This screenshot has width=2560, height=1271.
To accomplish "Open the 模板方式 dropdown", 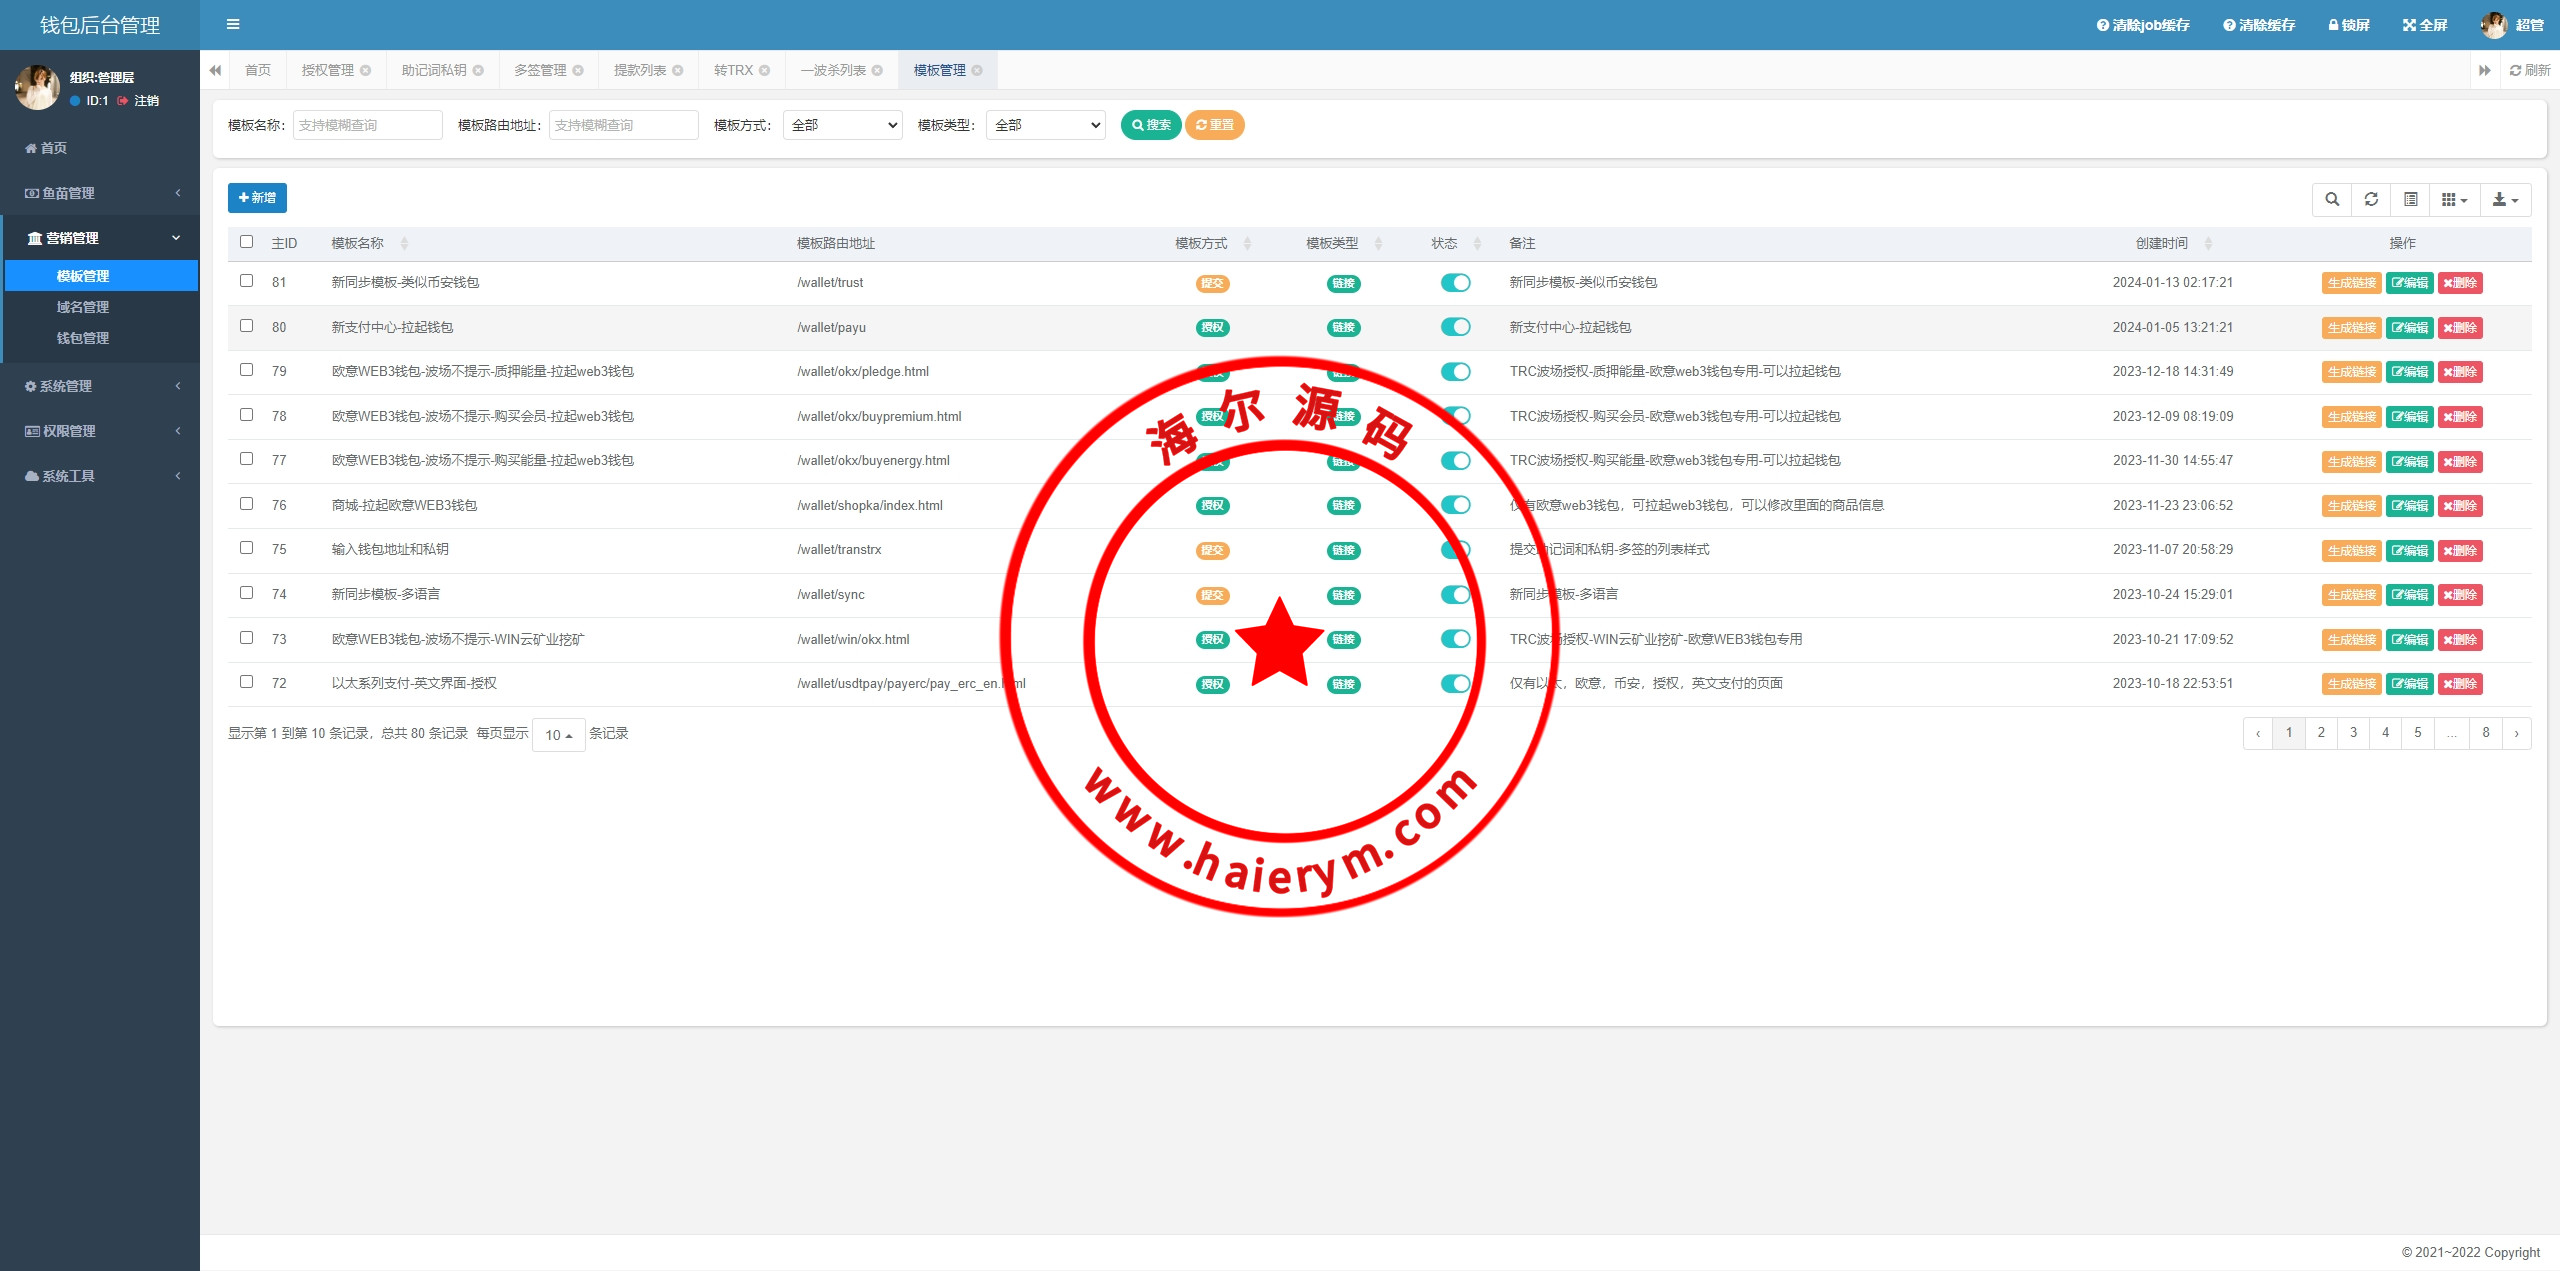I will point(842,125).
